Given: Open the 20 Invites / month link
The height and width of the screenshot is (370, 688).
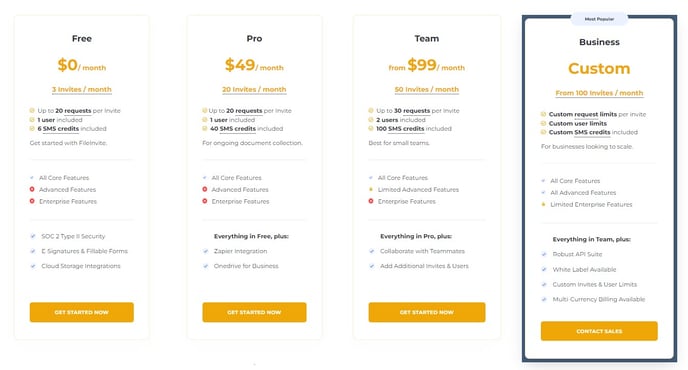Looking at the screenshot, I should [x=254, y=90].
